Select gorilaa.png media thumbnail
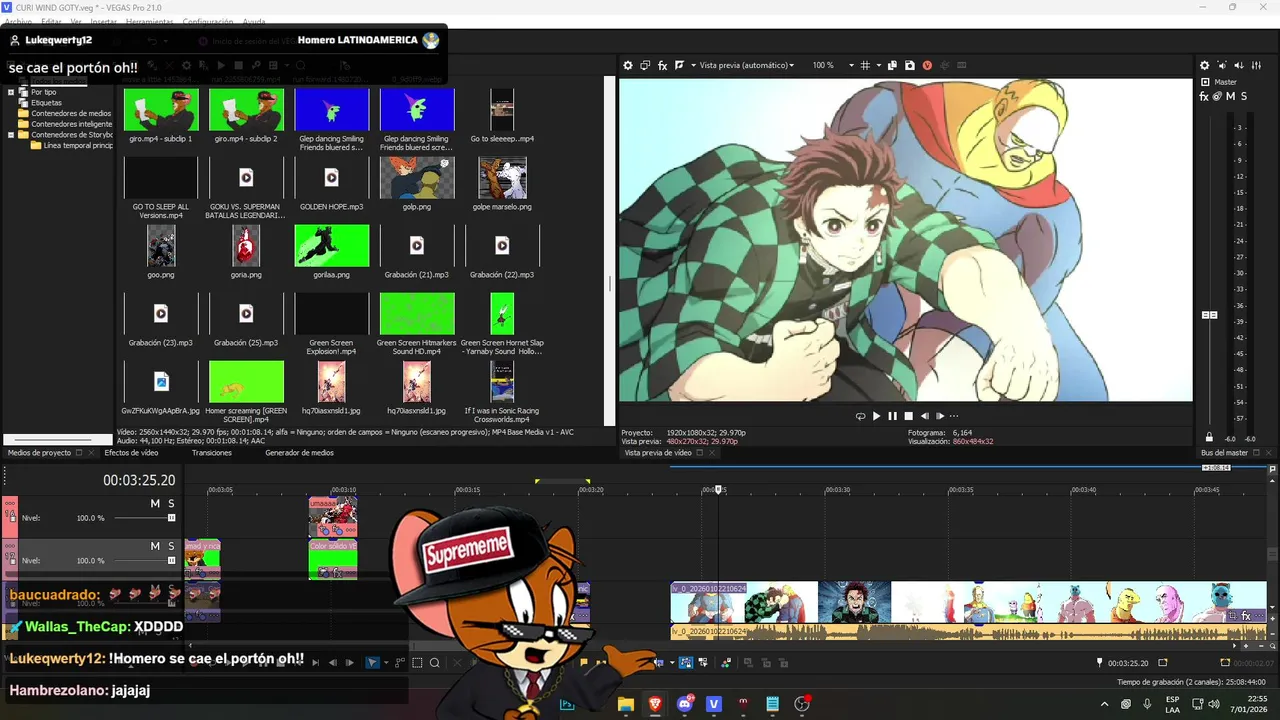 point(332,245)
